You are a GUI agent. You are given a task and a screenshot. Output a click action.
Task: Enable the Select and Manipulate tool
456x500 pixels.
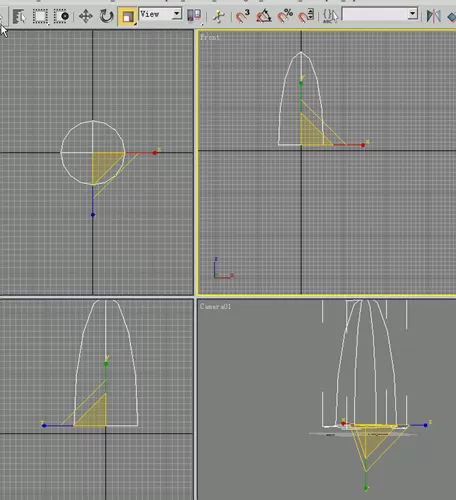click(x=219, y=16)
